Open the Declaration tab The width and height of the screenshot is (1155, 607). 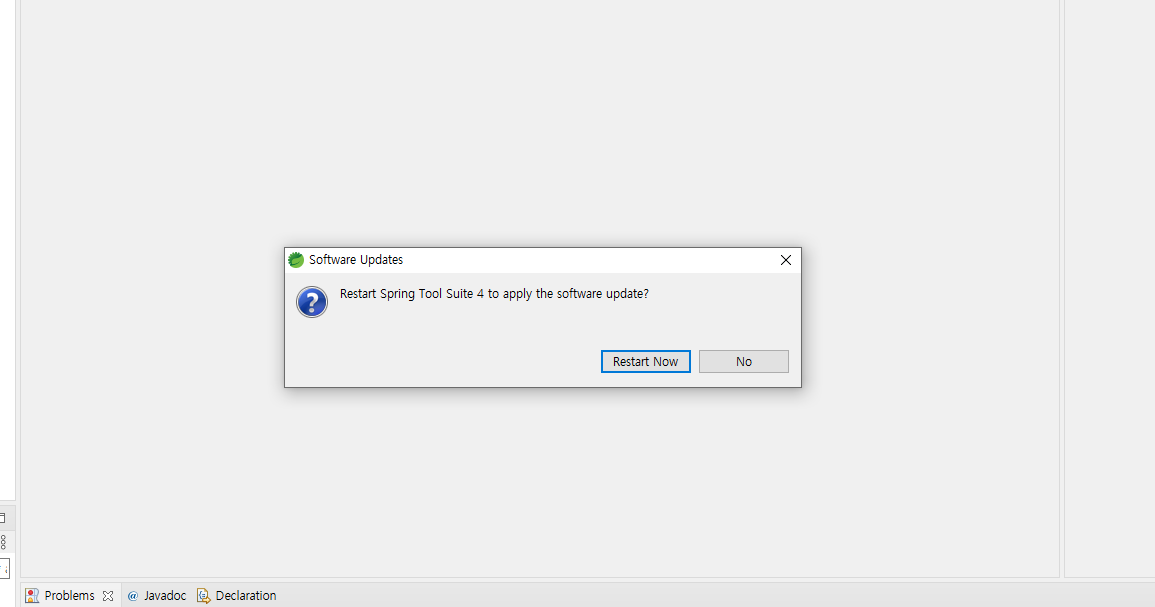[x=246, y=595]
